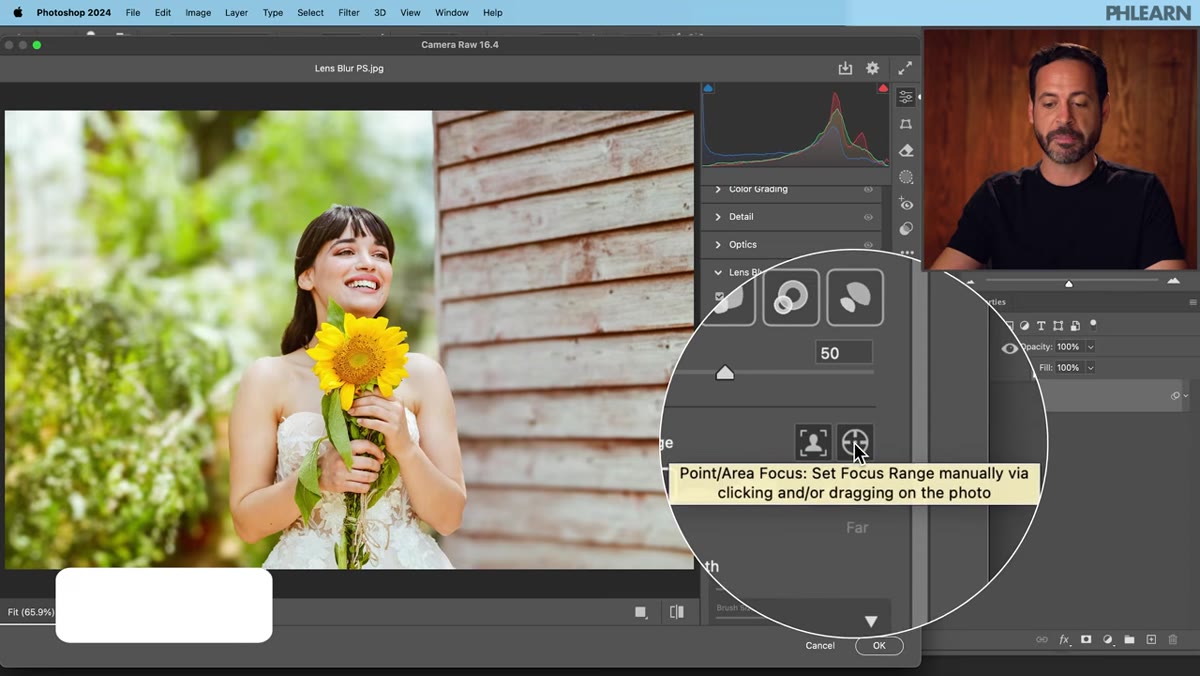Screen dimensions: 1200x676
Task: Open the Apple menu
Action: 17,13
